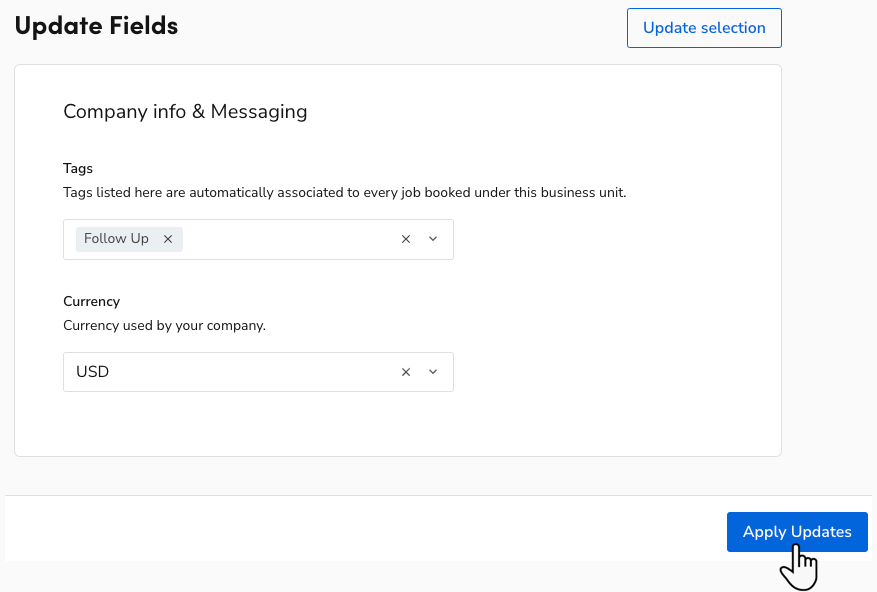Expand the currency list via the chevron
Screen dimensions: 877x592
coord(432,371)
